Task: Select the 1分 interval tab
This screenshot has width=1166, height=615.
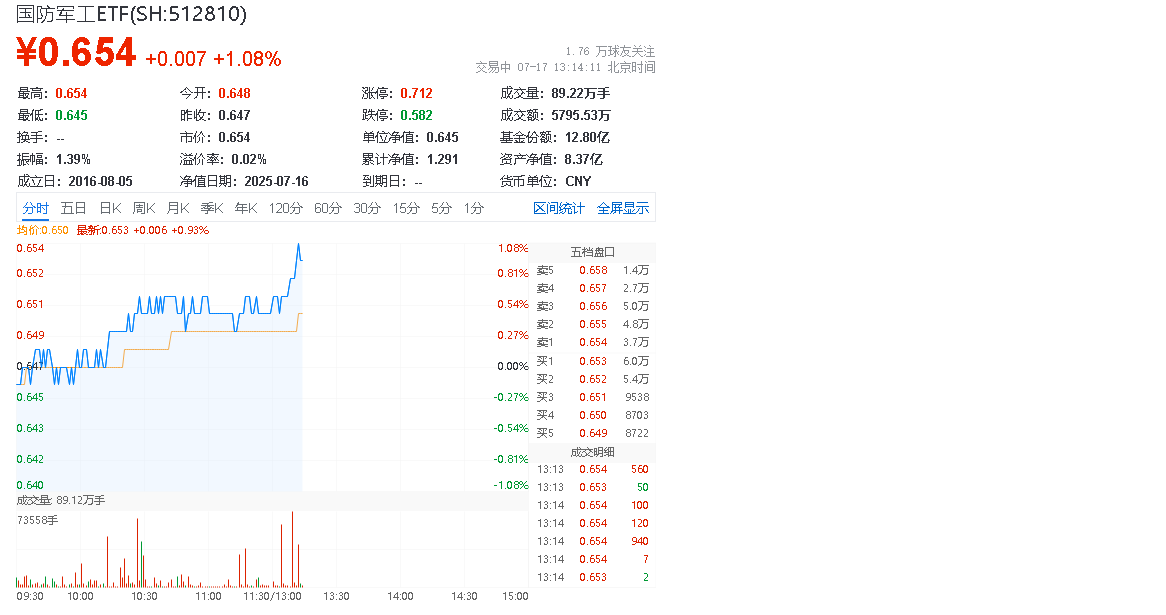Action: click(x=473, y=208)
